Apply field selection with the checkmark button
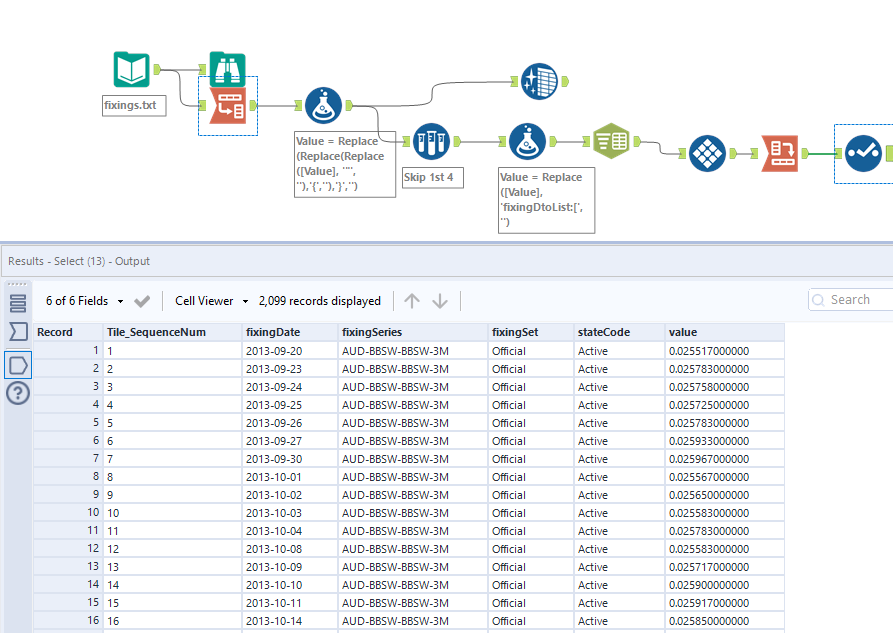Screen dimensions: 893x633 point(141,300)
